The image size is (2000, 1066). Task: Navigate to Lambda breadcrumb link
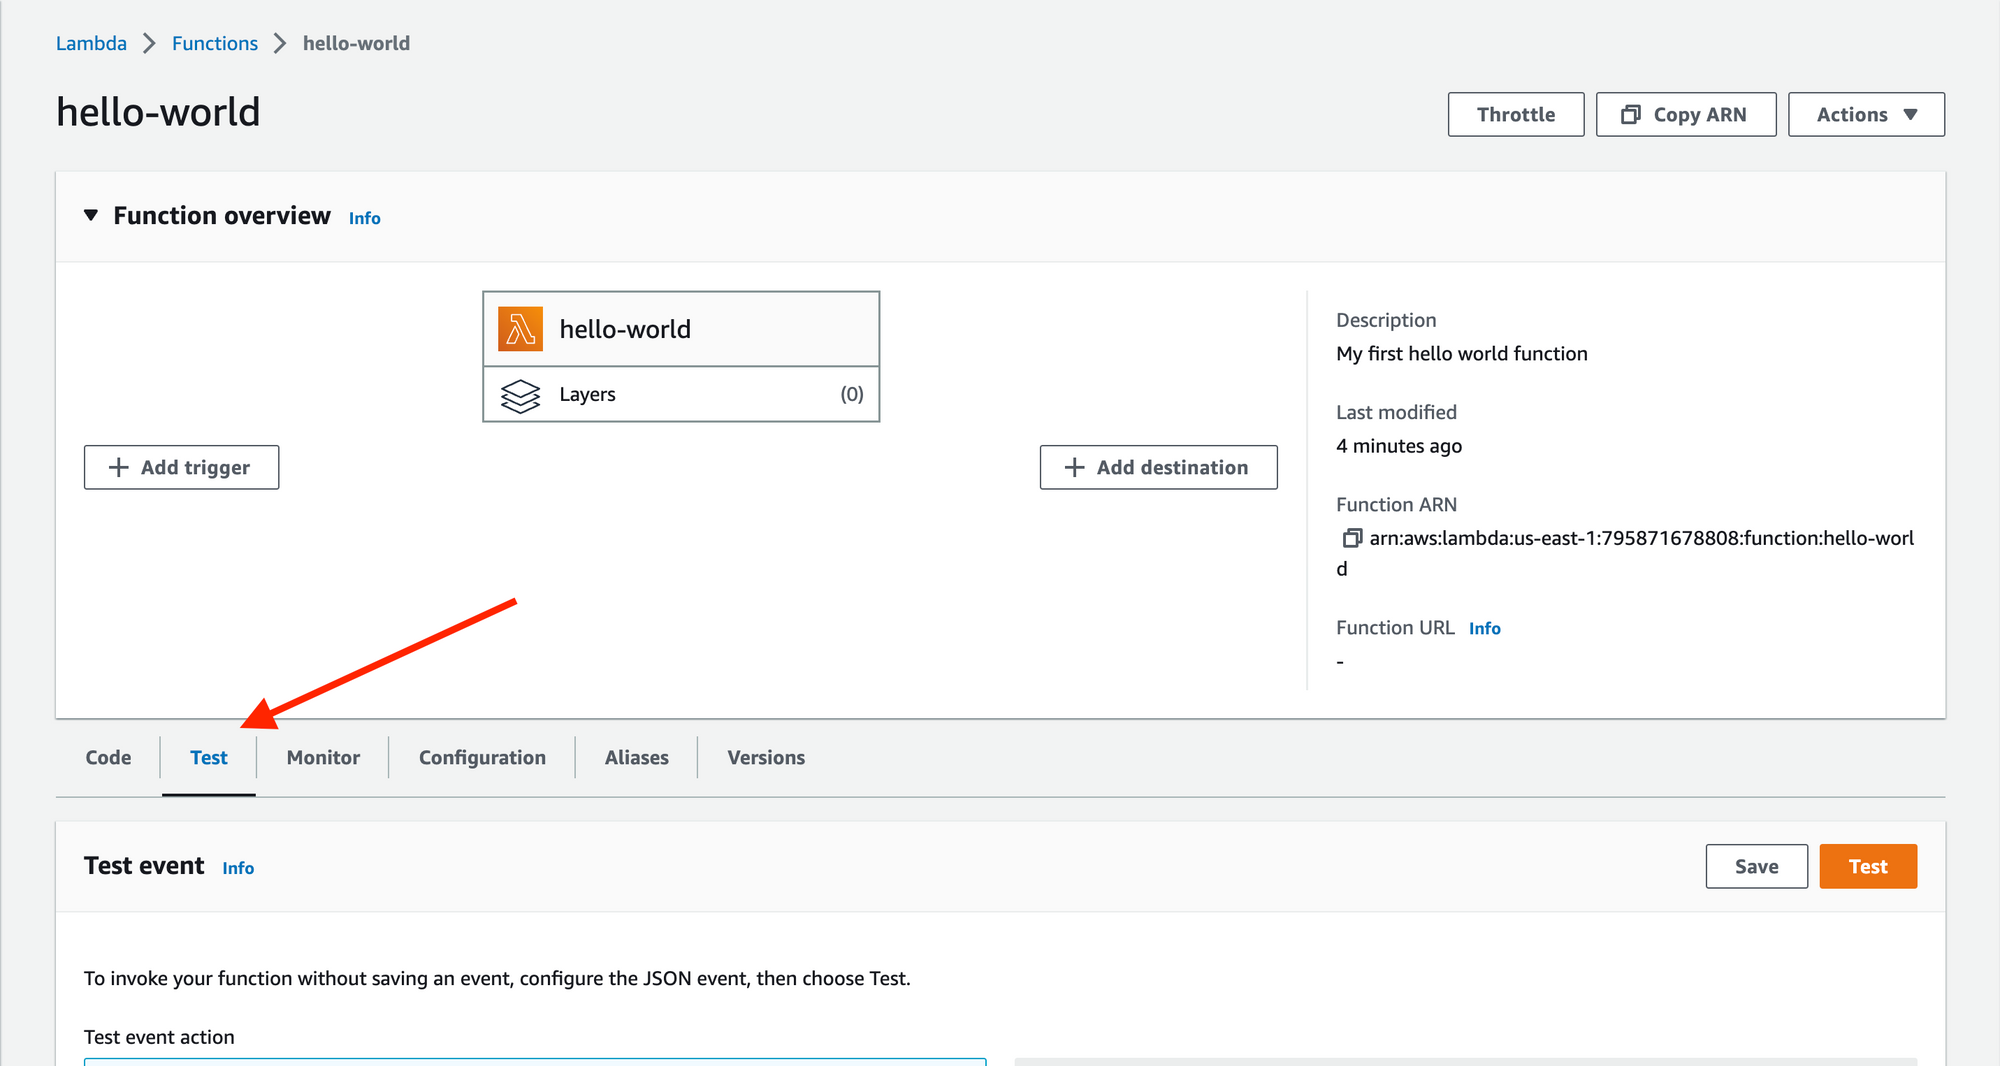[x=91, y=43]
